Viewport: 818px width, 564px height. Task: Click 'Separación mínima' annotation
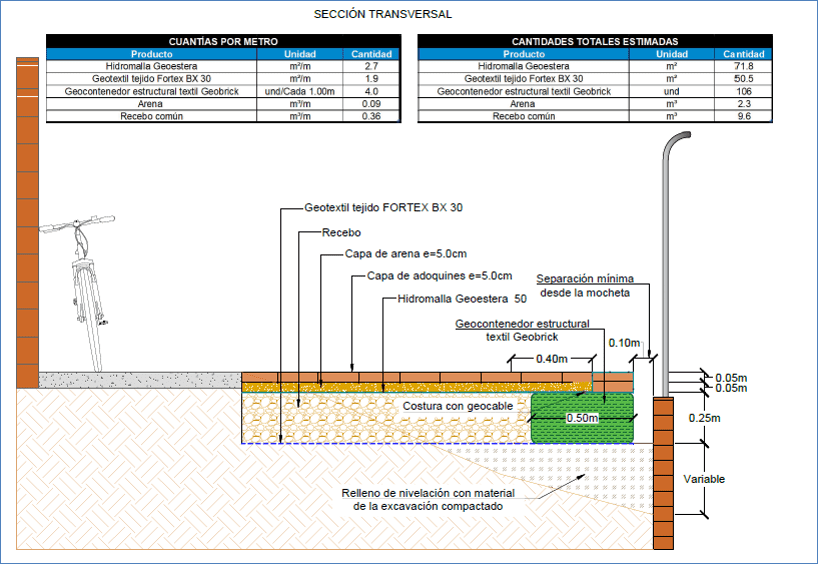(x=585, y=279)
